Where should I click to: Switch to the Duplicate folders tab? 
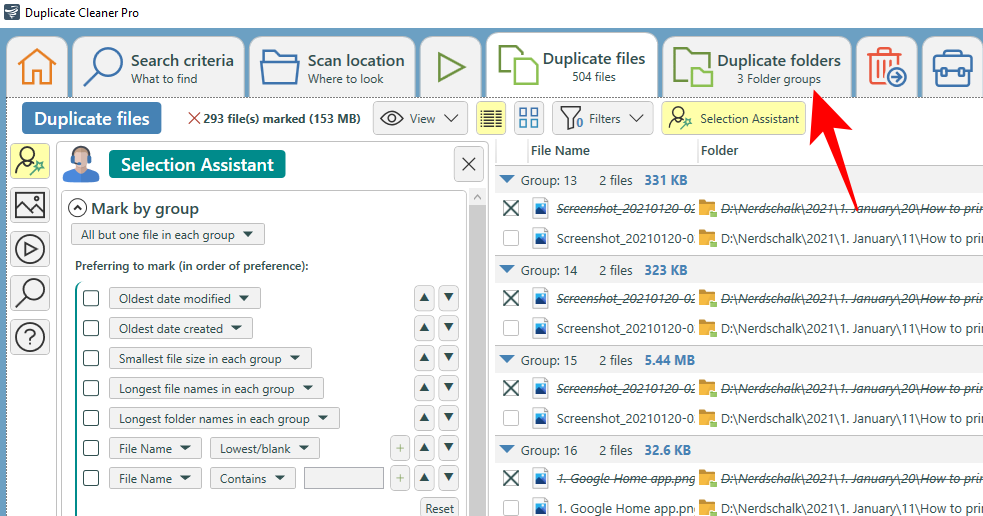click(x=758, y=68)
